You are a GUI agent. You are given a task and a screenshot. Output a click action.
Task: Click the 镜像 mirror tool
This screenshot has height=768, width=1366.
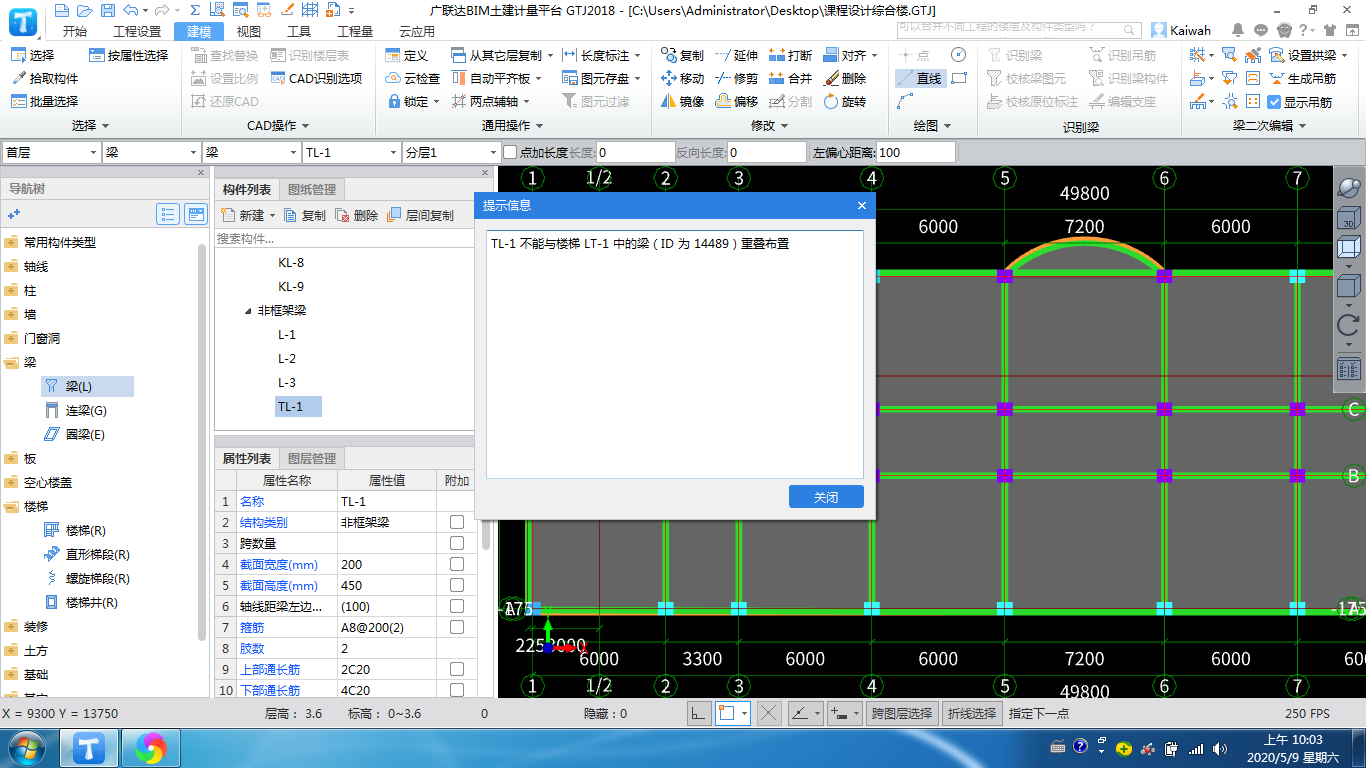tap(682, 101)
